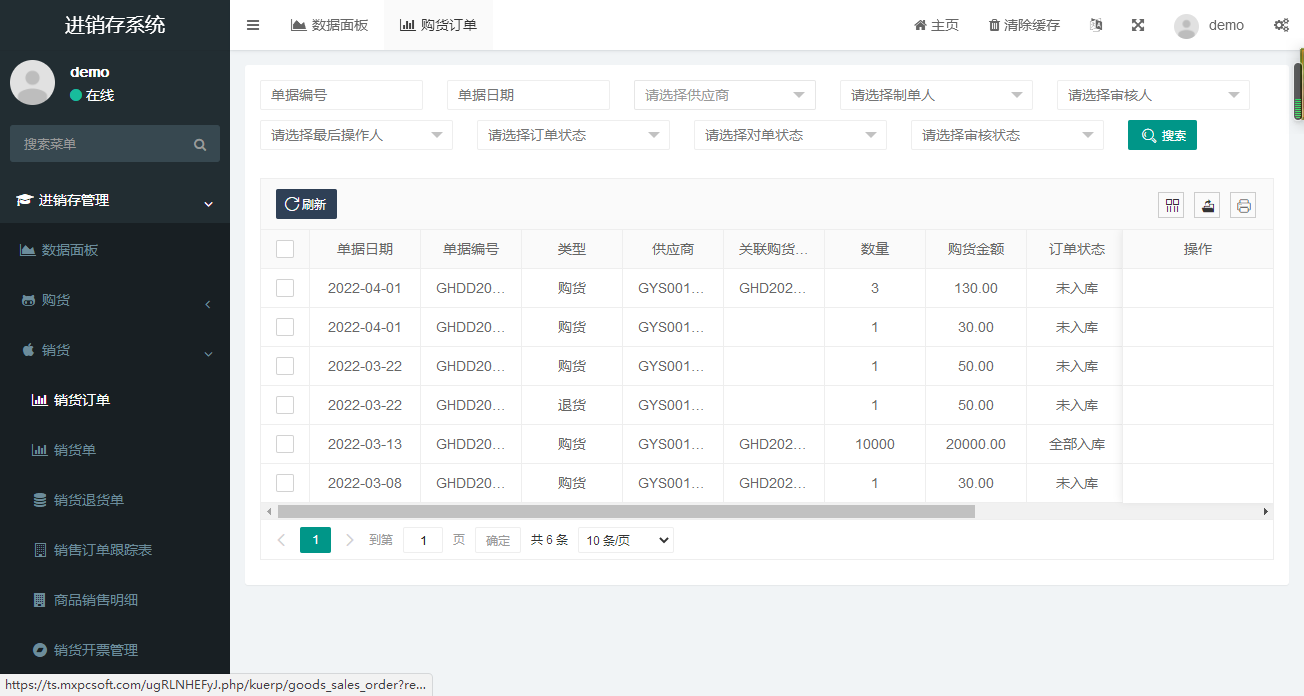
Task: Change page size via the 10 条/页 dropdown
Action: click(x=626, y=540)
